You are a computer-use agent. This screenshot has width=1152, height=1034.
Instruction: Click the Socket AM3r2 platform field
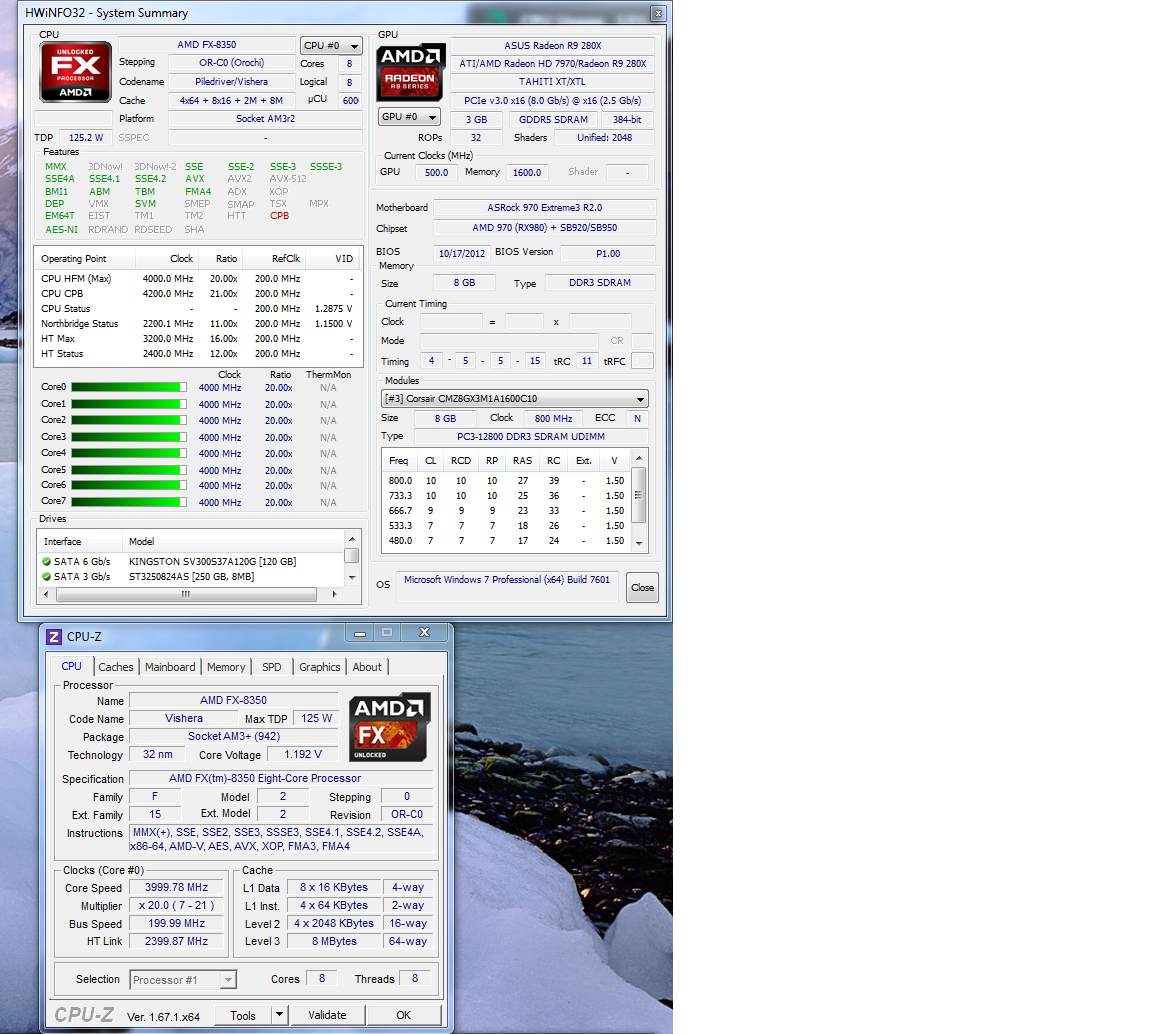[x=265, y=118]
